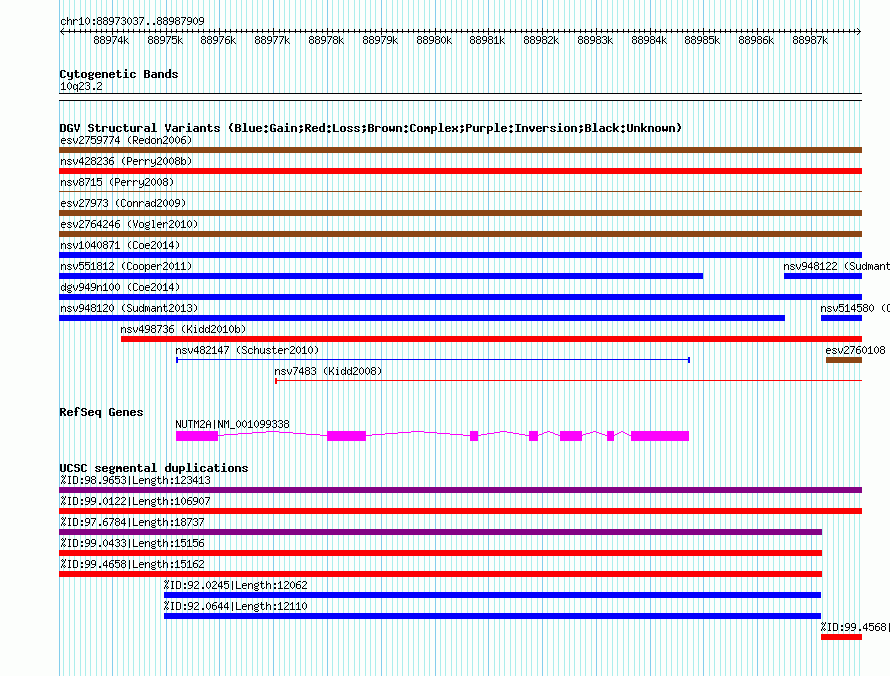Click the 10q23.2 band label
The height and width of the screenshot is (676, 890).
[81, 86]
